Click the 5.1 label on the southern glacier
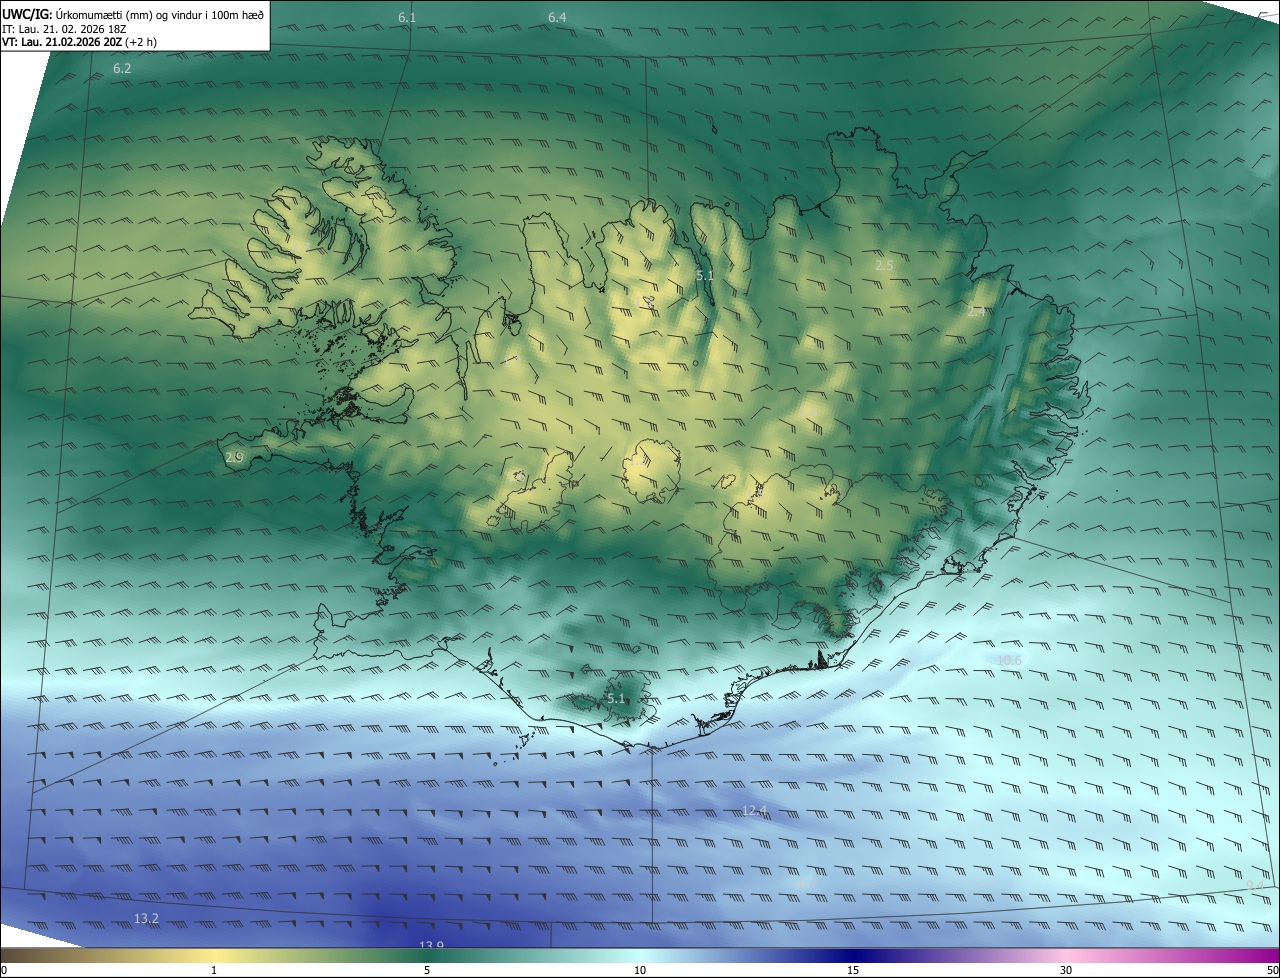 coord(615,699)
